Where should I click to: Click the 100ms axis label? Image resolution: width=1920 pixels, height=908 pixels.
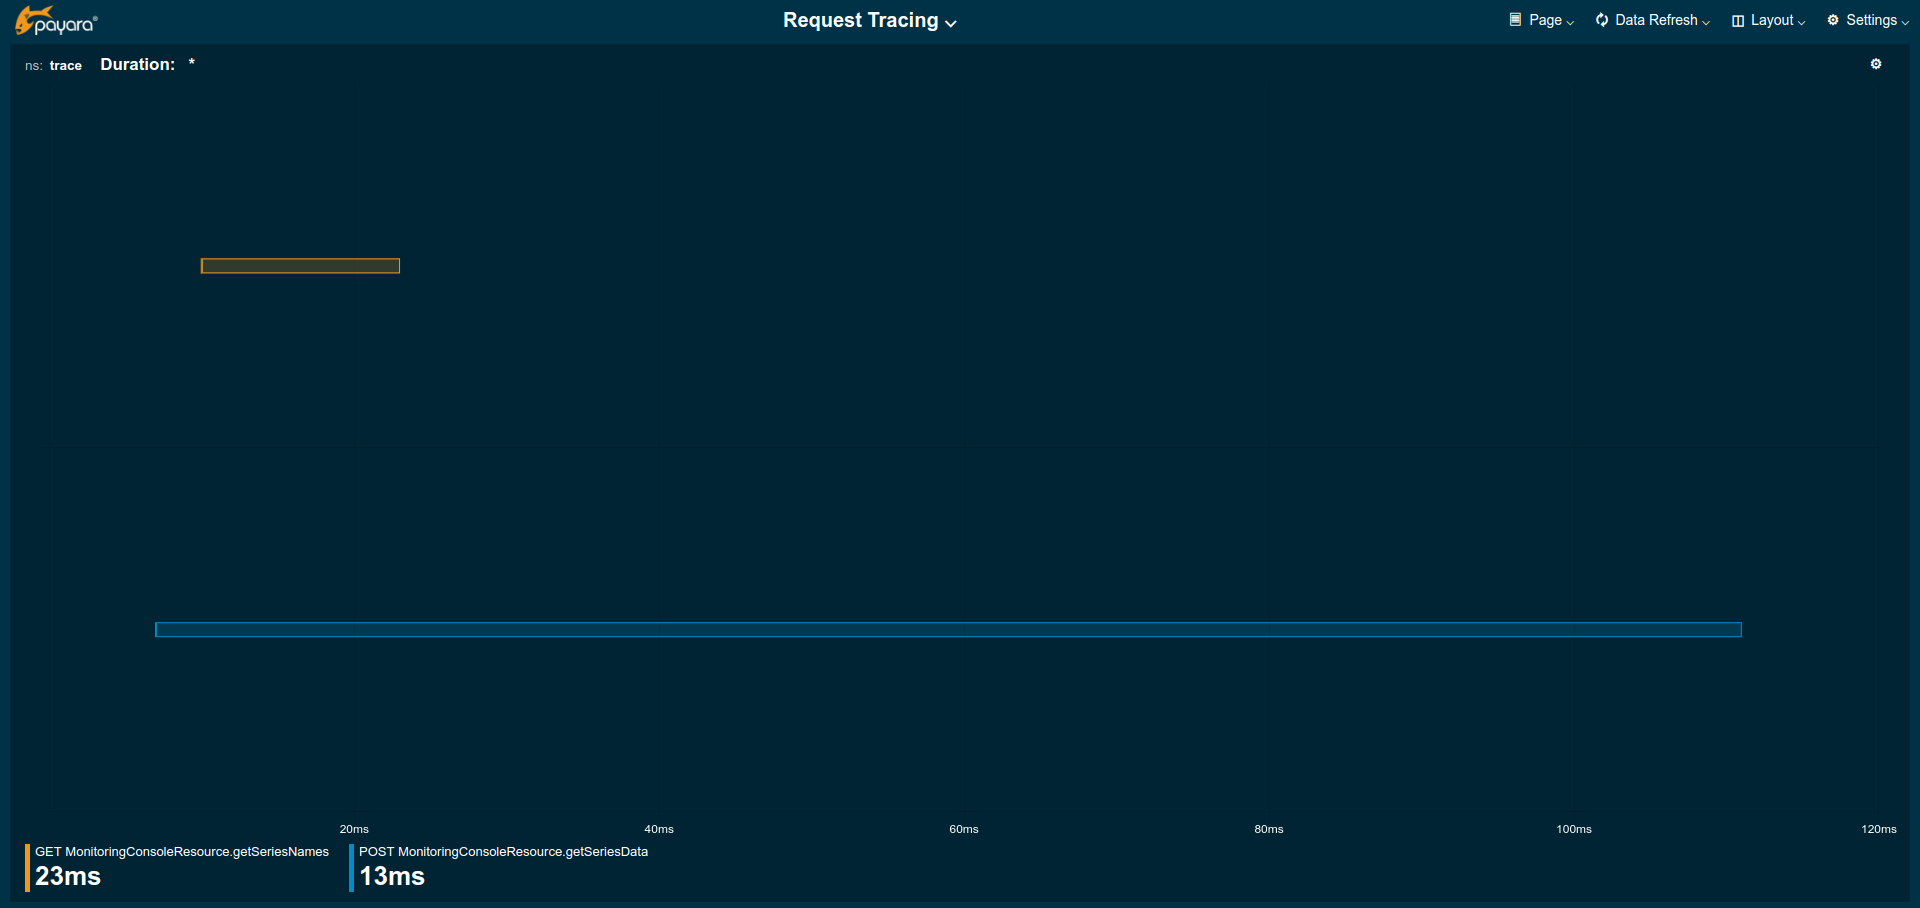1574,829
